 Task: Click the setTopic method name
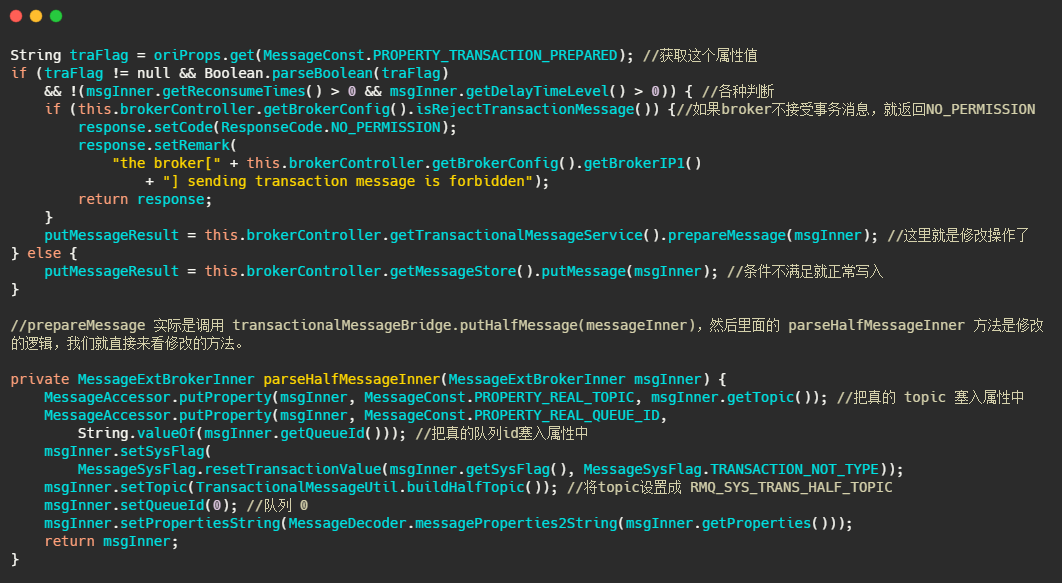154,488
